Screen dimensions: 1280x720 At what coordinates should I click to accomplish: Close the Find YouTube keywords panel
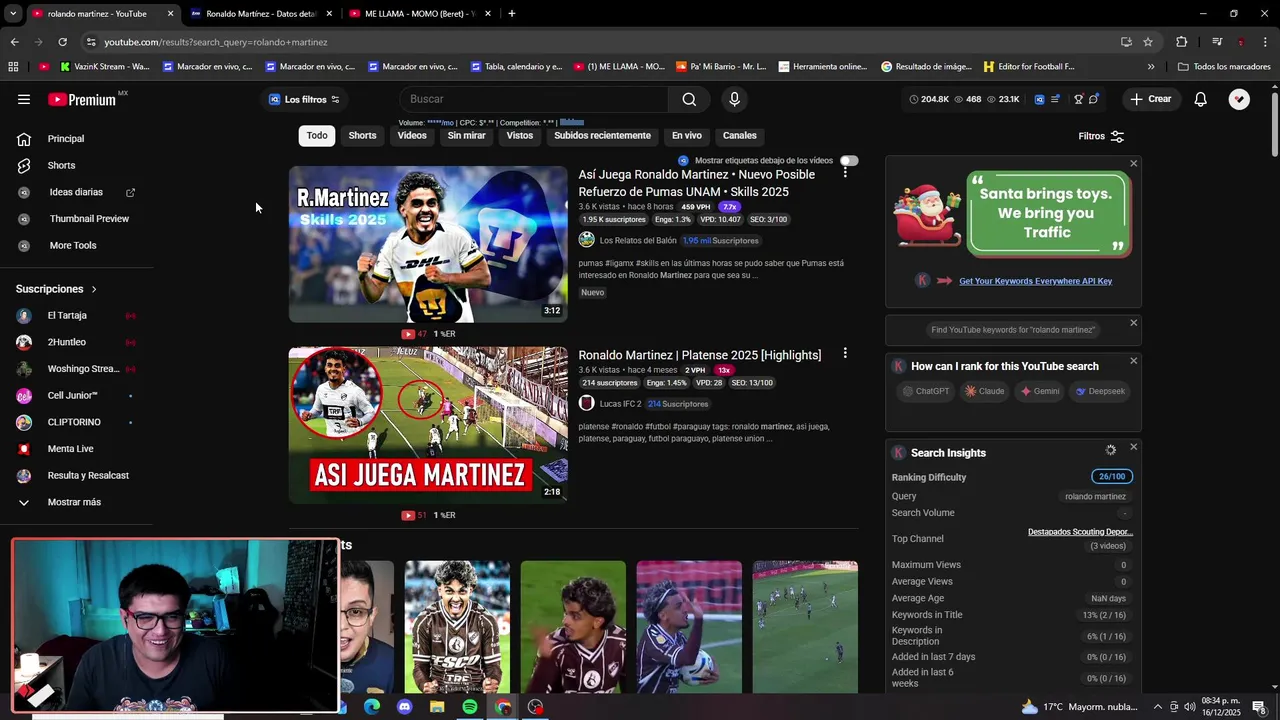(x=1133, y=323)
